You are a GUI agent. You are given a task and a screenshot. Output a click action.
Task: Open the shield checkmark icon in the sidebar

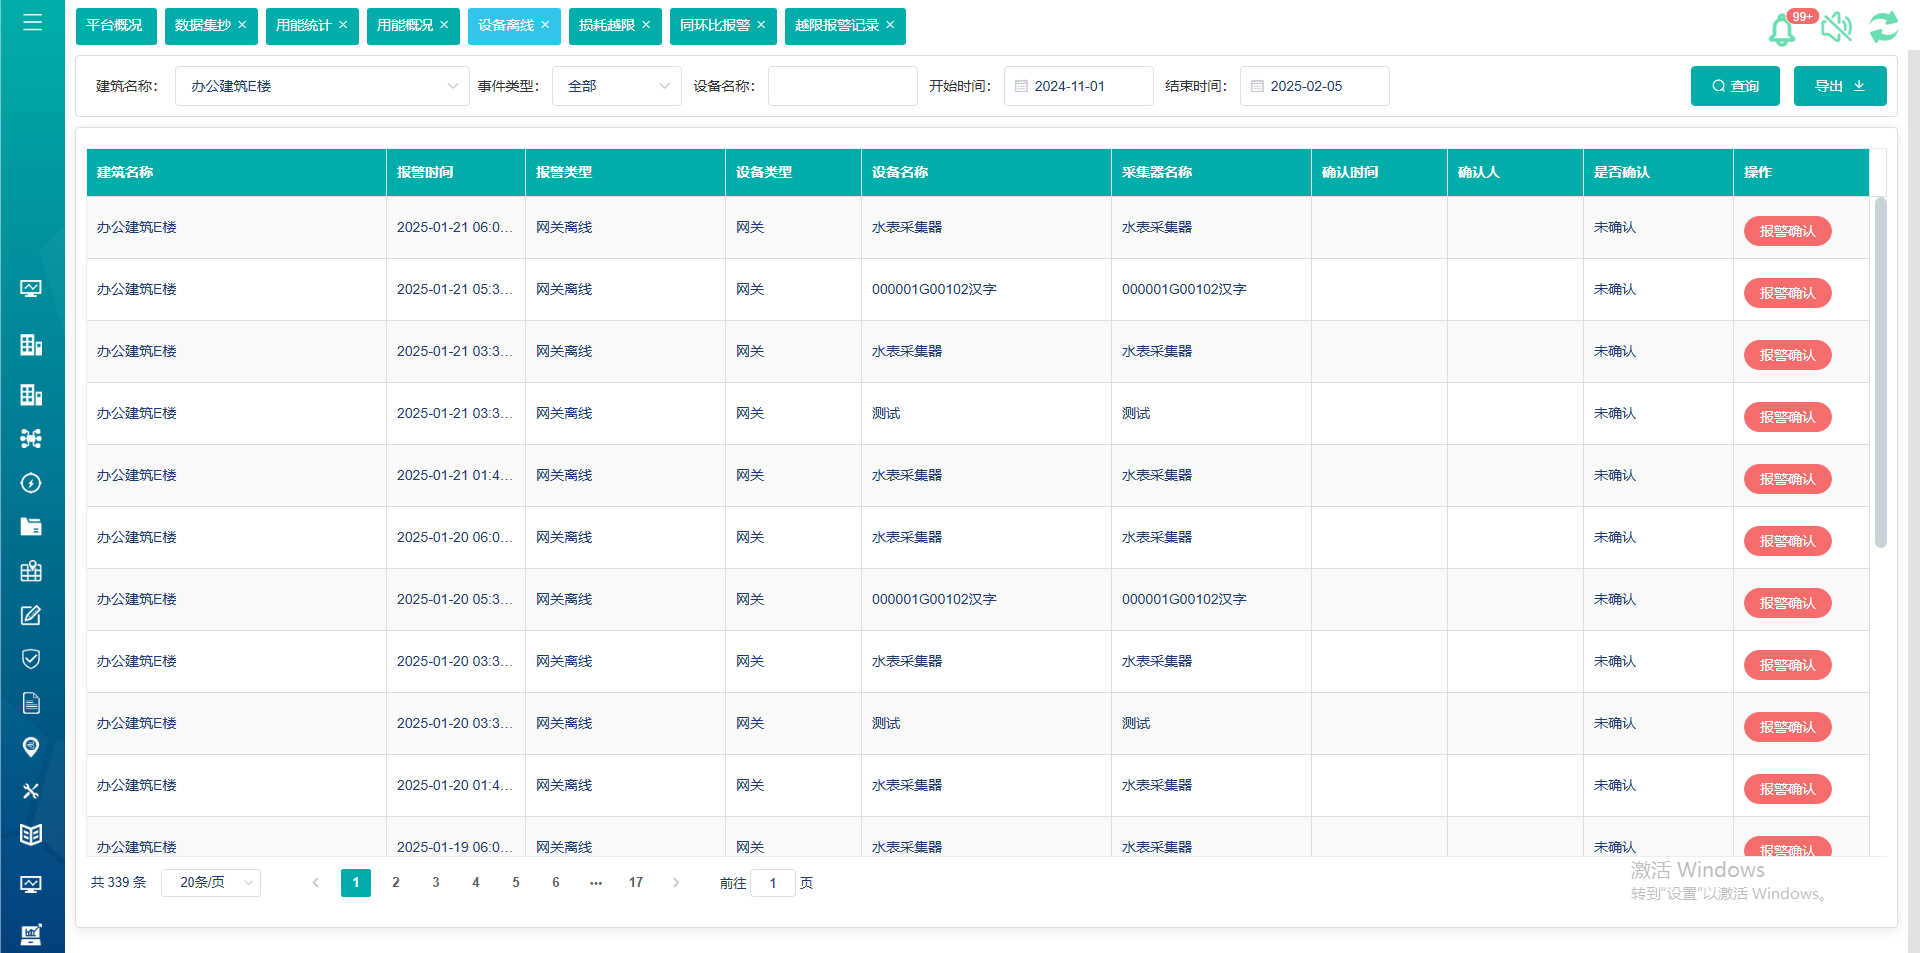point(31,659)
